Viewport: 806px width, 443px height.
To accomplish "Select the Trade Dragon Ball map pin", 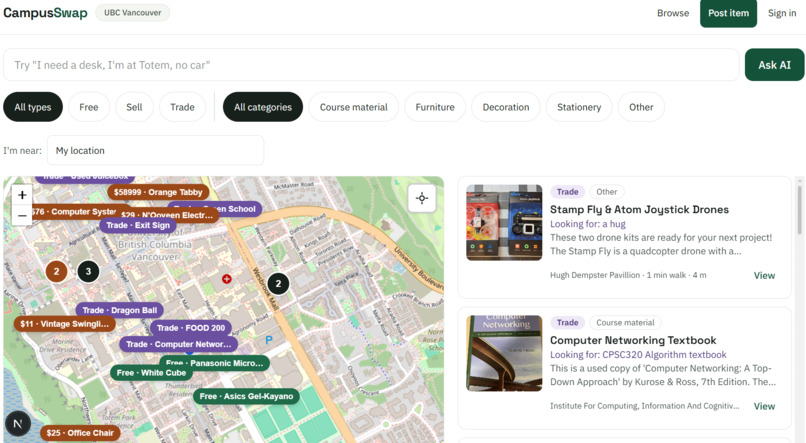I will click(x=120, y=310).
